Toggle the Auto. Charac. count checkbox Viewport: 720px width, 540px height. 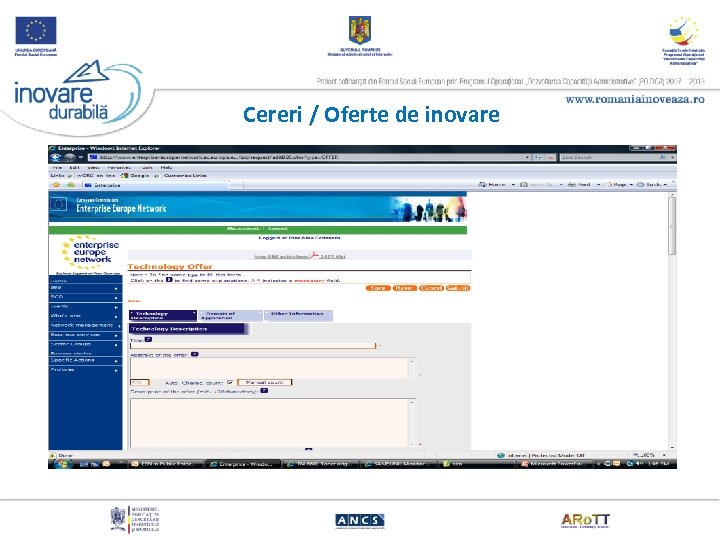[230, 382]
